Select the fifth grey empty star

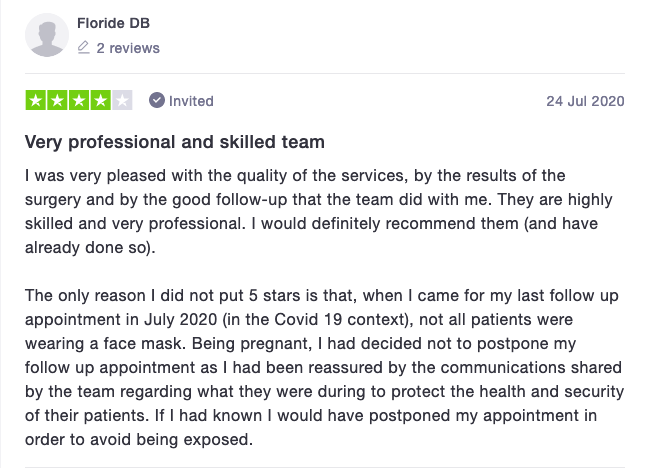point(122,100)
